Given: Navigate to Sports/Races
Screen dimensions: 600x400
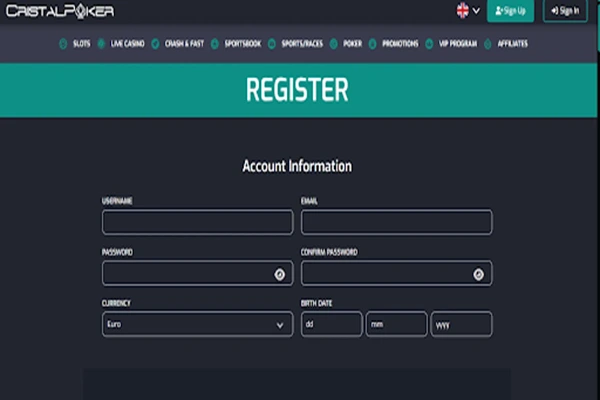Looking at the screenshot, I should [302, 44].
